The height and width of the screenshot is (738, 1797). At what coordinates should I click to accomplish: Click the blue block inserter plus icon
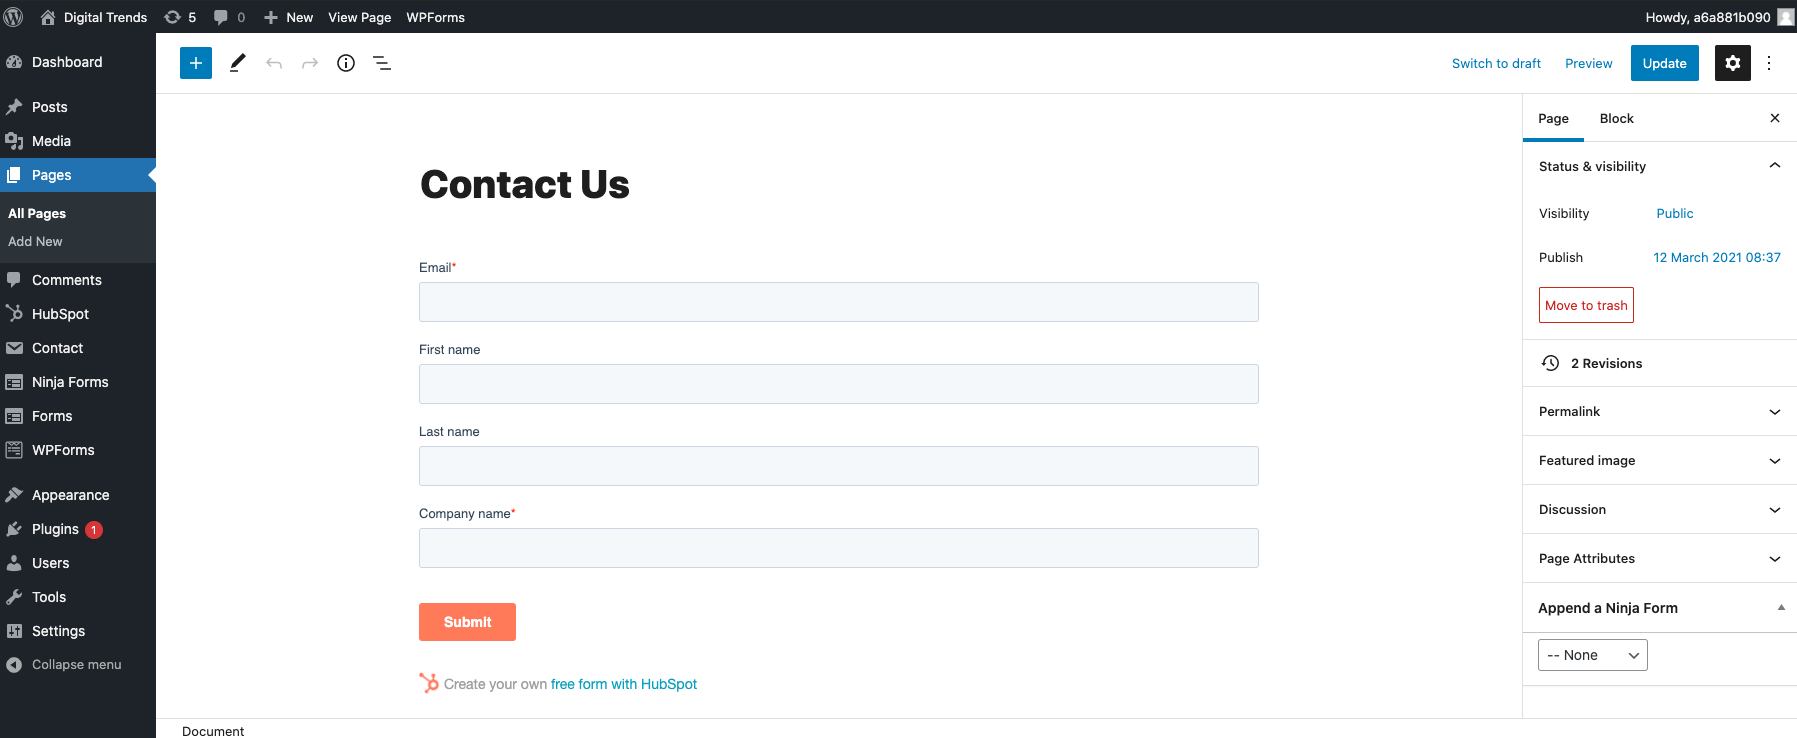(x=196, y=63)
